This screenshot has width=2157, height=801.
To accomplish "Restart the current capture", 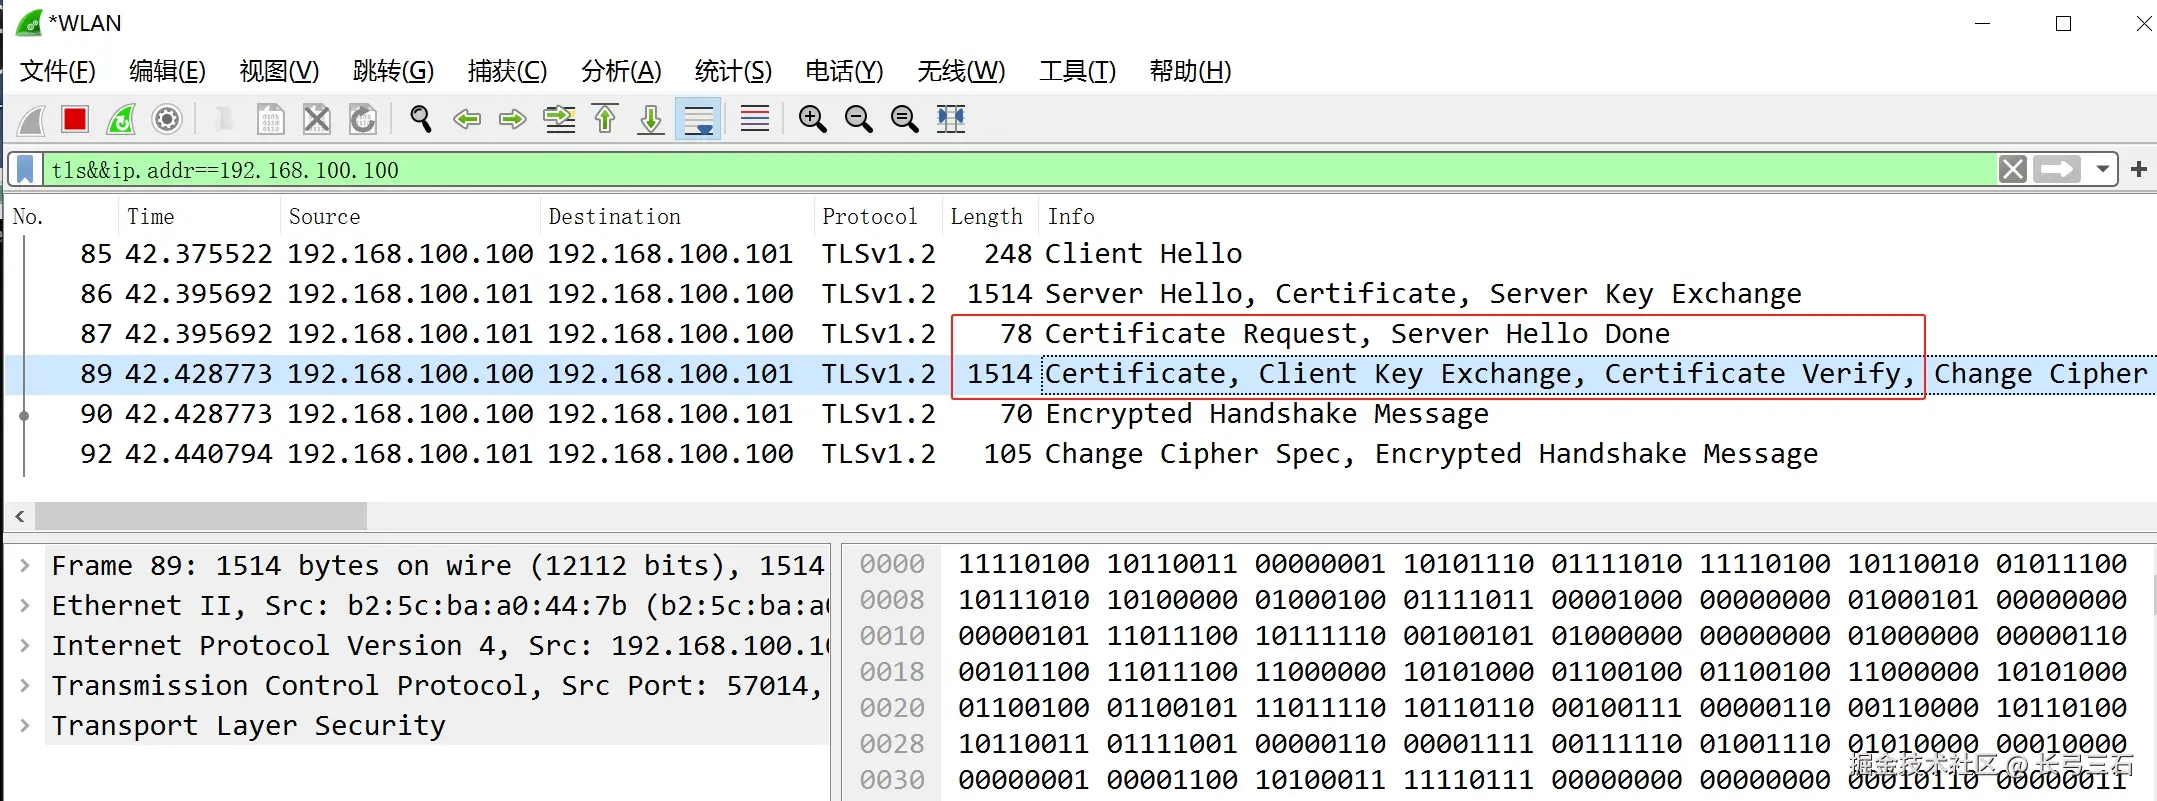I will tap(121, 120).
